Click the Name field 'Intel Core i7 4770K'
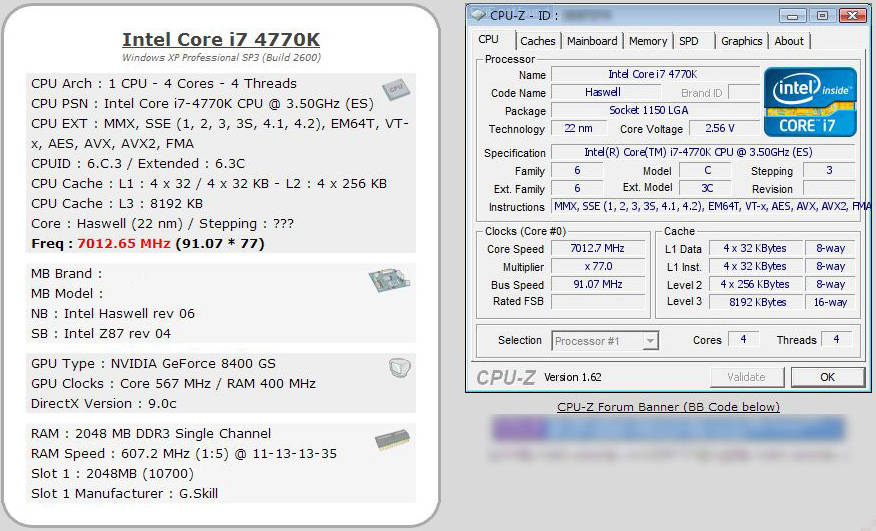This screenshot has height=531, width=876. (x=653, y=74)
